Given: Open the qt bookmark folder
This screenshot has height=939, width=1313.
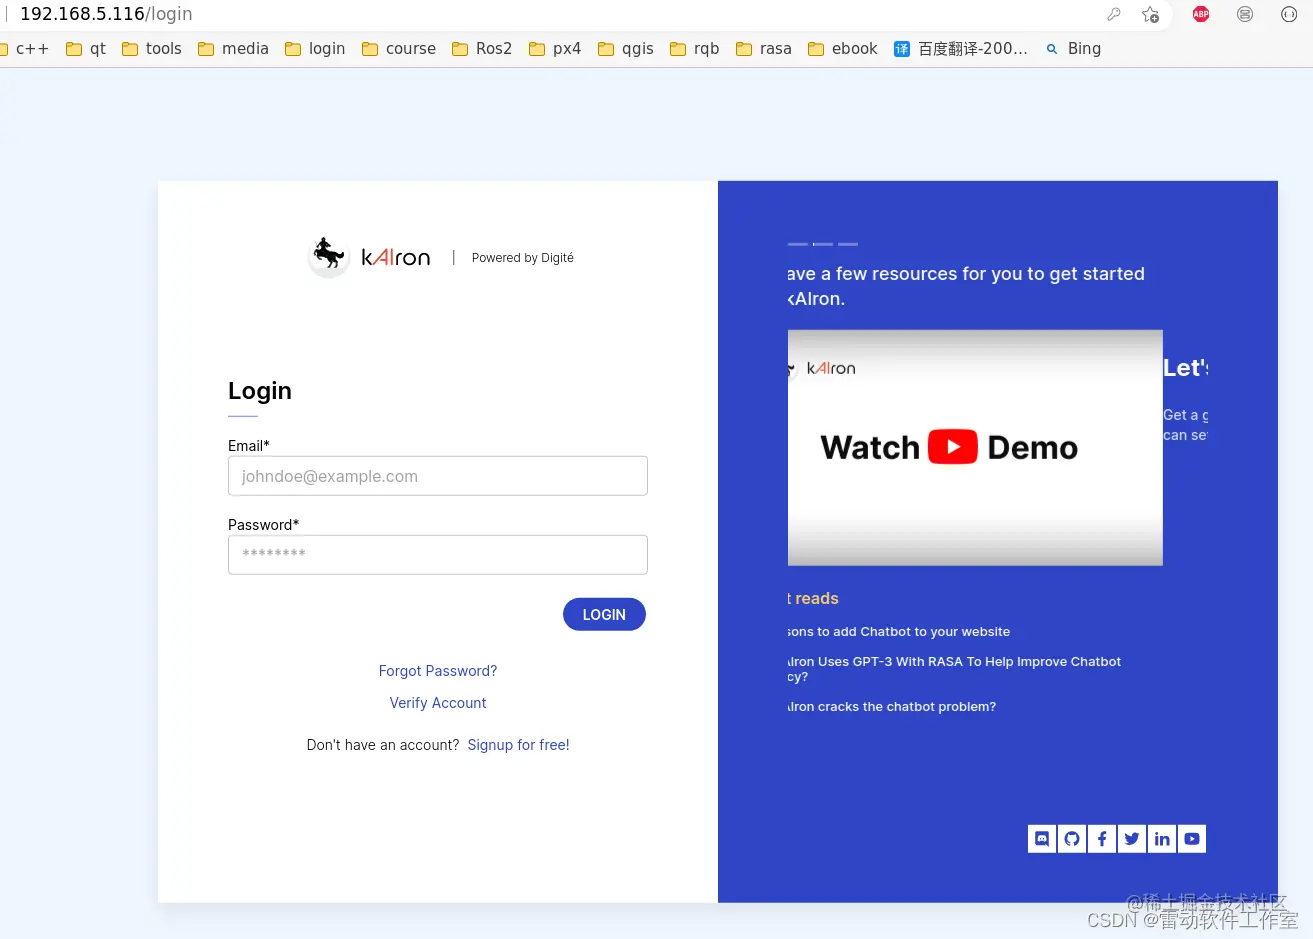Looking at the screenshot, I should (x=86, y=48).
